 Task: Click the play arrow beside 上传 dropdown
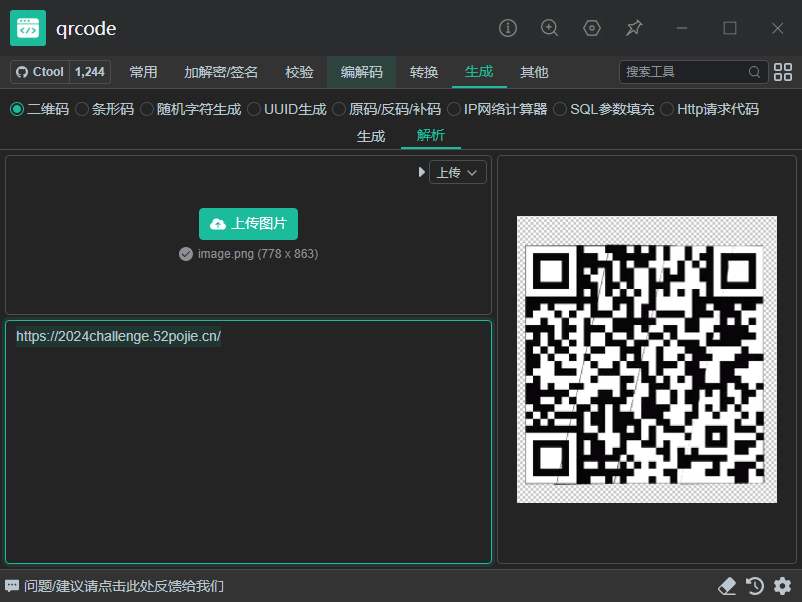(421, 172)
